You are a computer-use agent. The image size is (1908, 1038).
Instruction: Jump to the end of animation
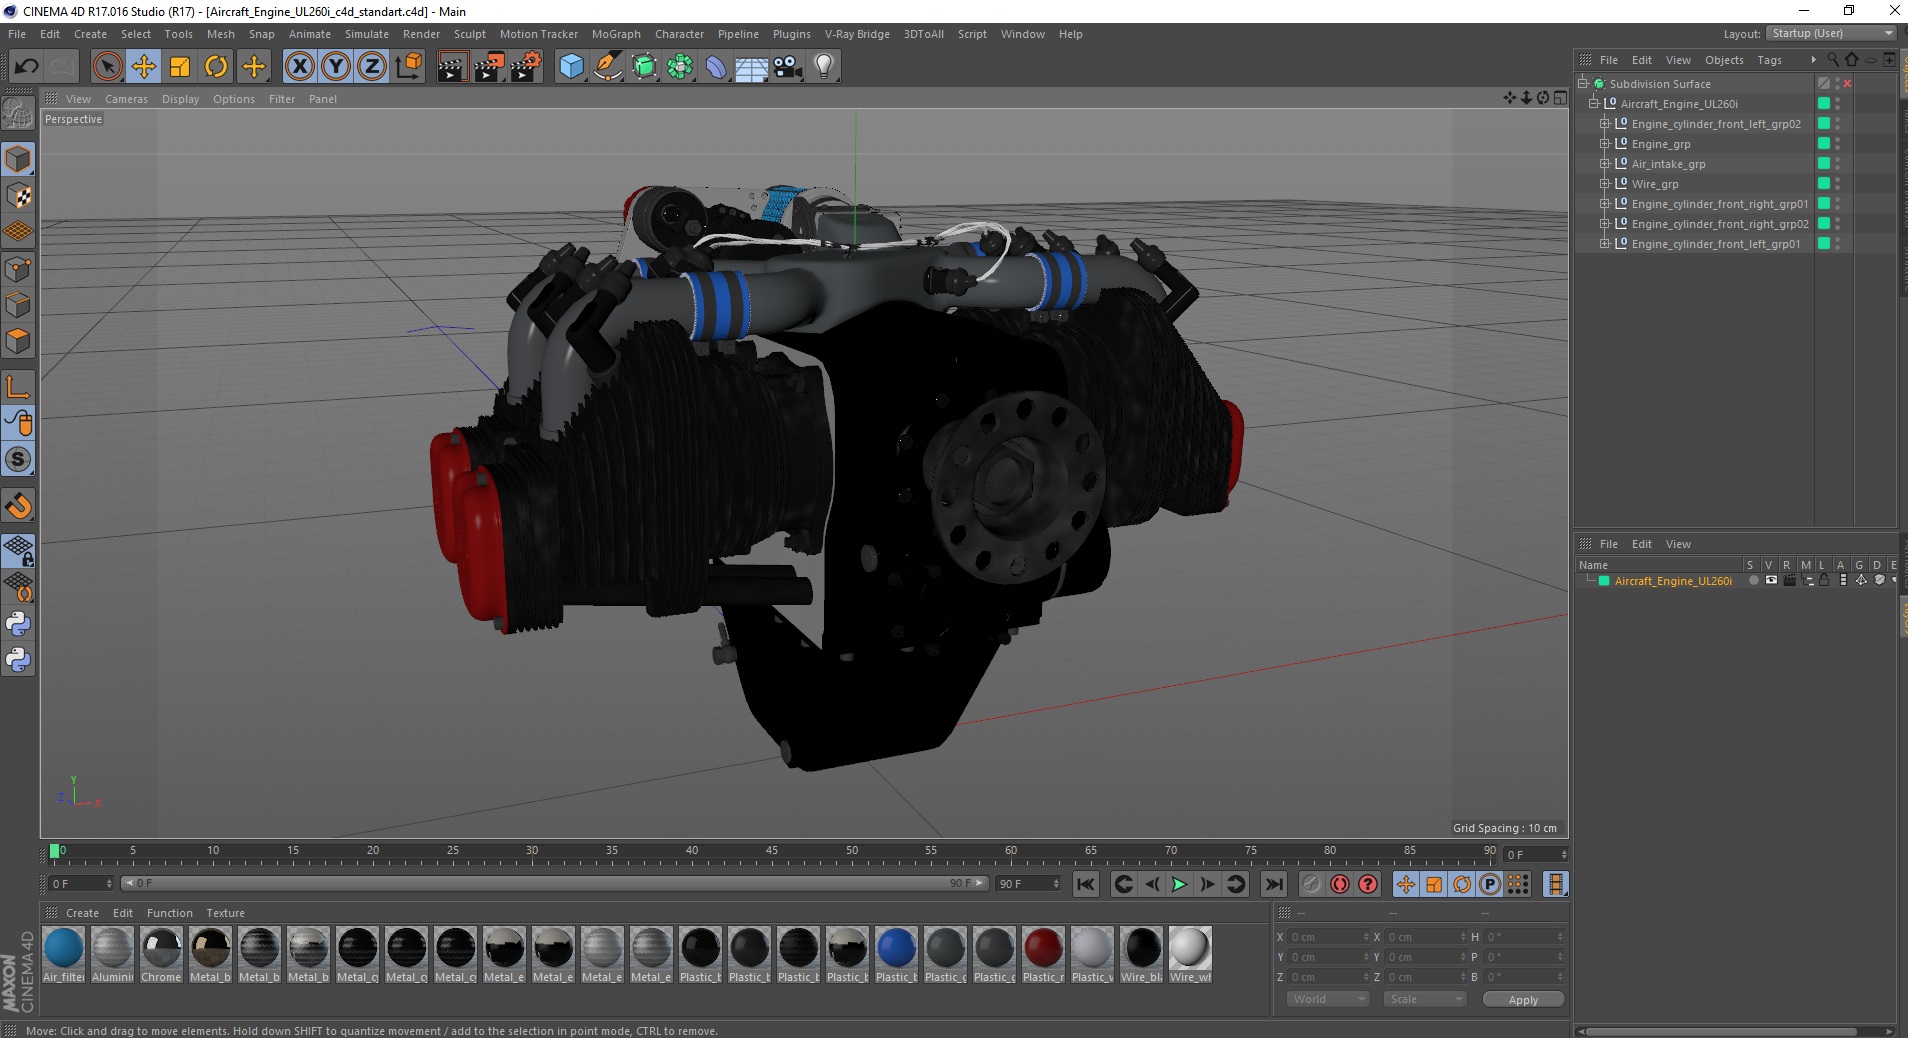point(1274,884)
